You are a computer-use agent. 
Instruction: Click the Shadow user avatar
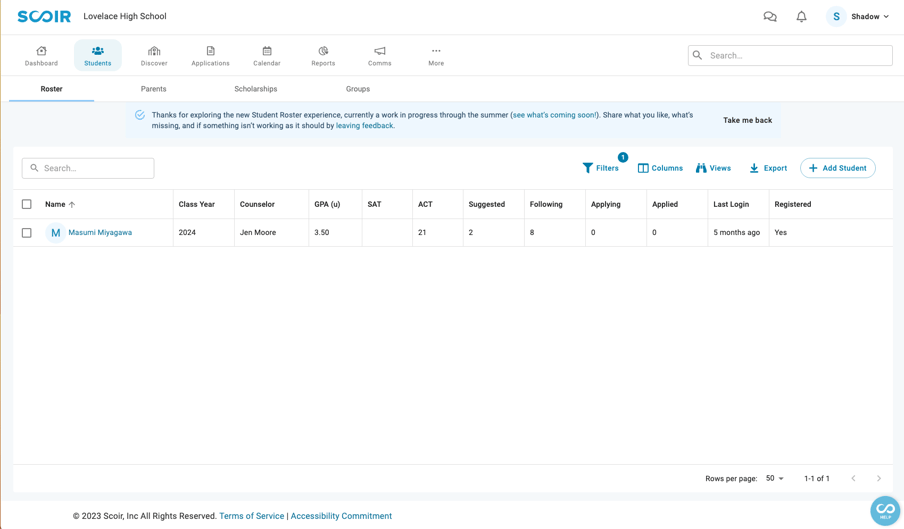[x=836, y=17]
